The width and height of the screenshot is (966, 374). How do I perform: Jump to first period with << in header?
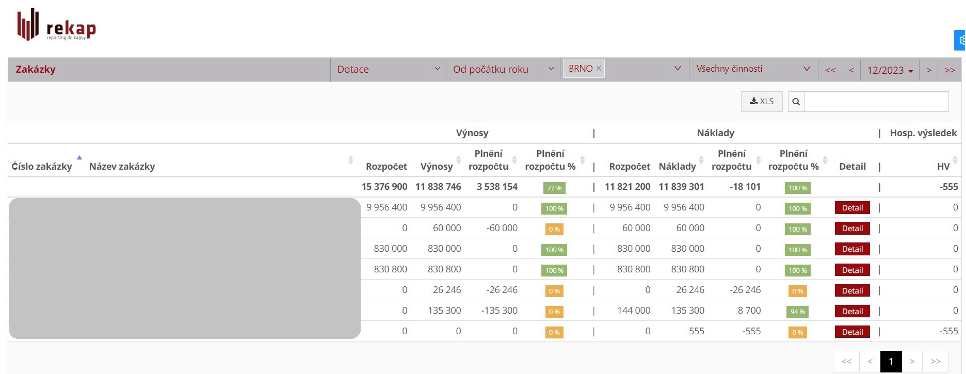coord(830,70)
